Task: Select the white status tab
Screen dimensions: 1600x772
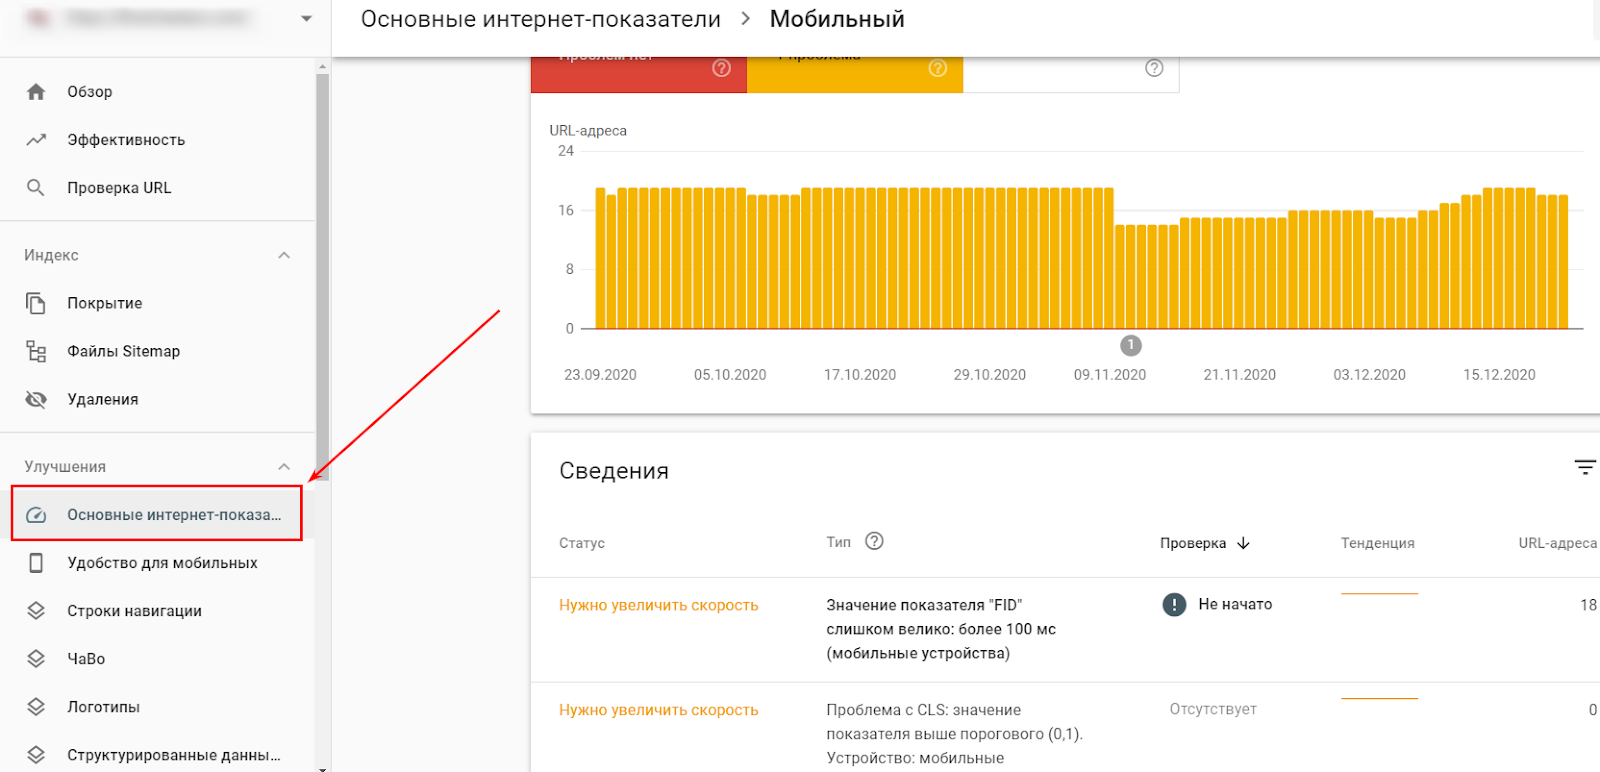Action: click(1071, 75)
